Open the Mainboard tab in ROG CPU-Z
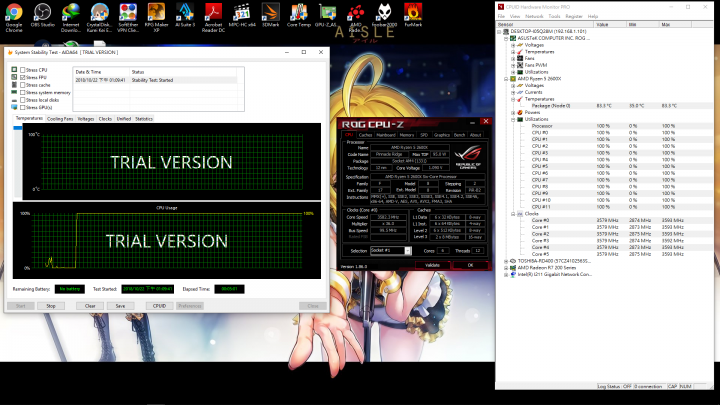The image size is (720, 405). [386, 135]
